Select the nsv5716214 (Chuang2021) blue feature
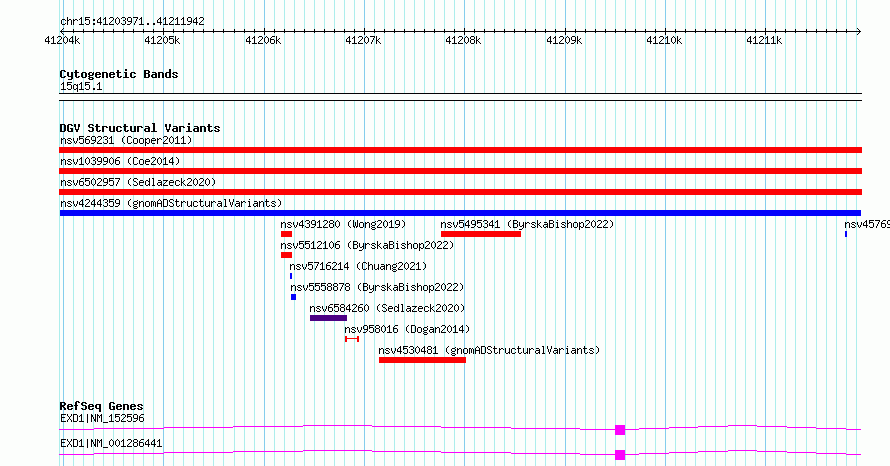The image size is (890, 466). tap(291, 276)
